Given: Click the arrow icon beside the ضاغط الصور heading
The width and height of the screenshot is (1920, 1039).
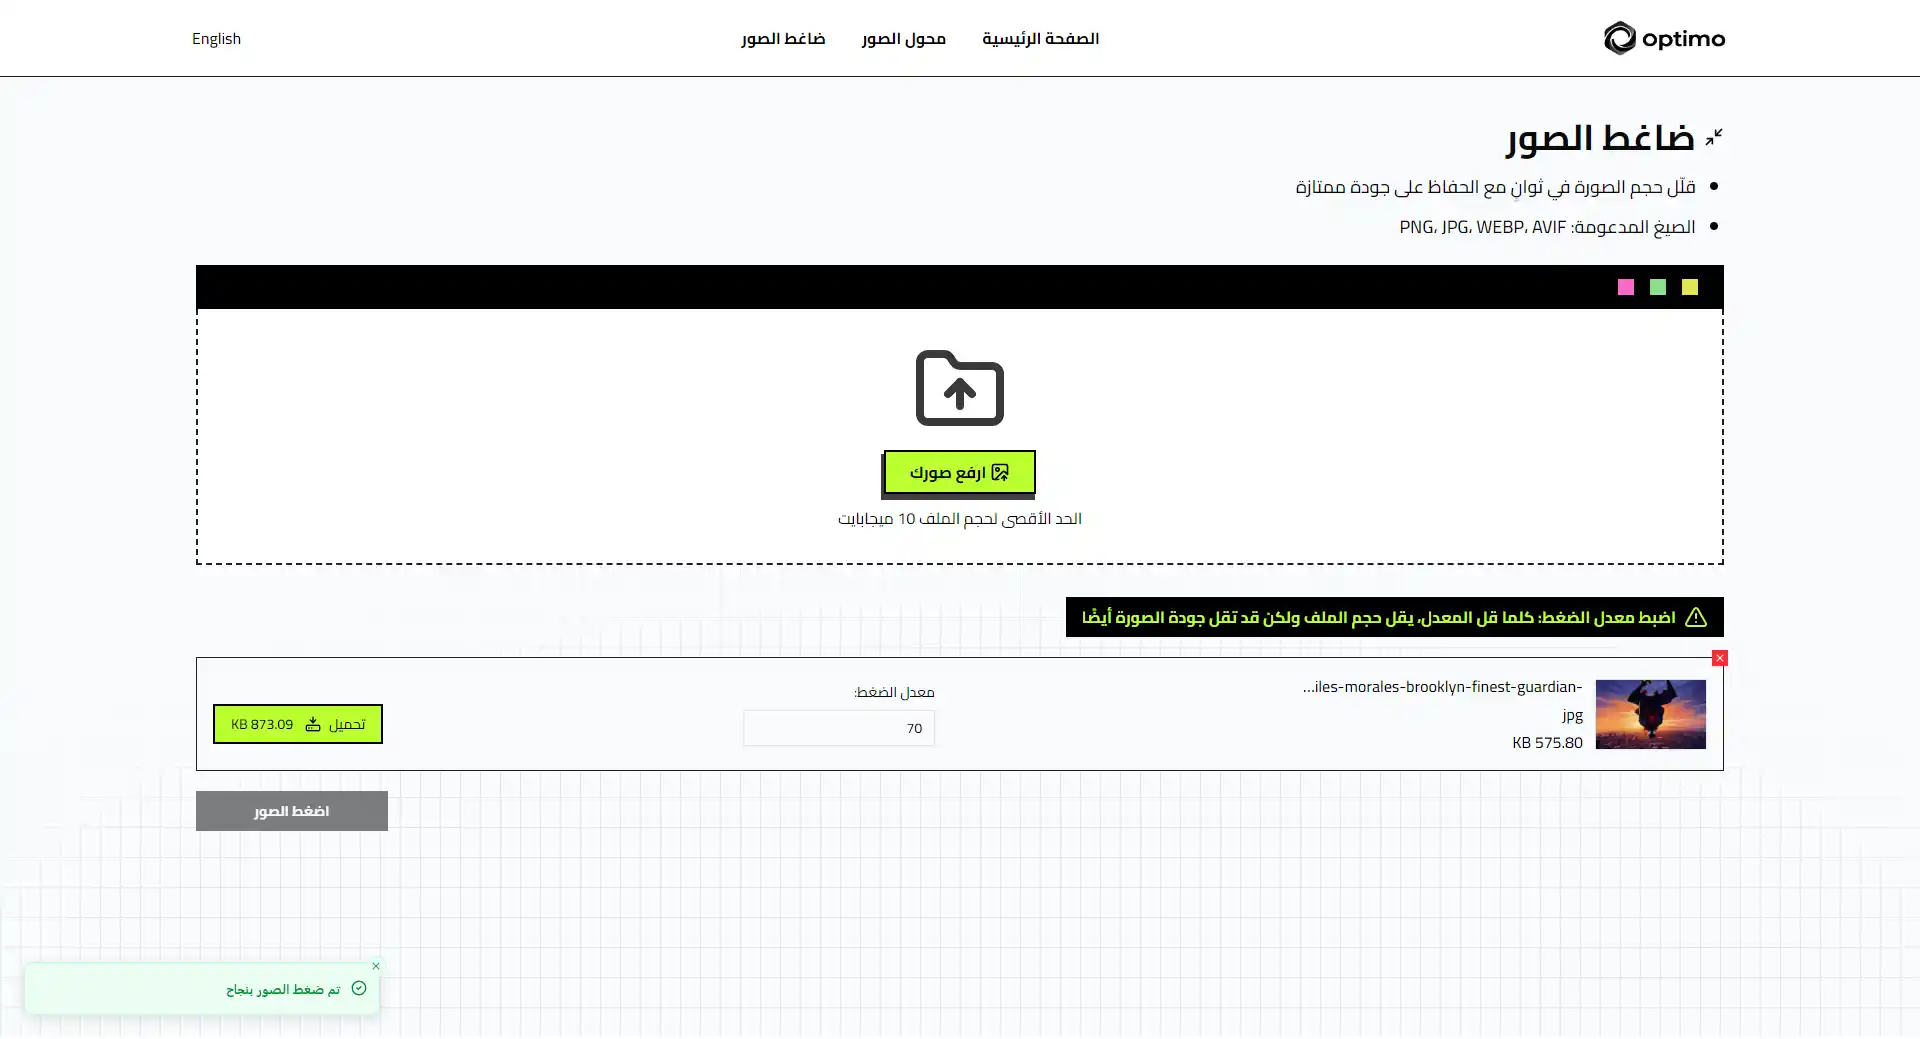Looking at the screenshot, I should (1712, 138).
